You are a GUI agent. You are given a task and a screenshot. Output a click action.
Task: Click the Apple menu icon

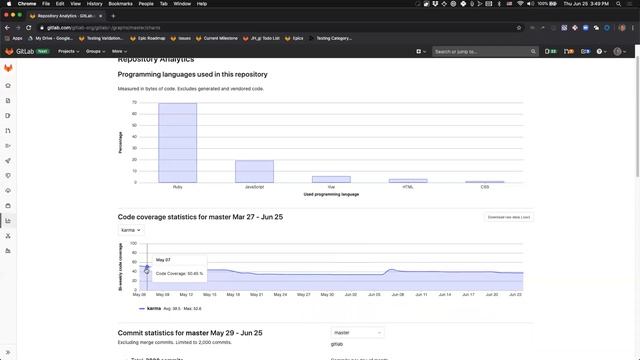(x=9, y=4)
